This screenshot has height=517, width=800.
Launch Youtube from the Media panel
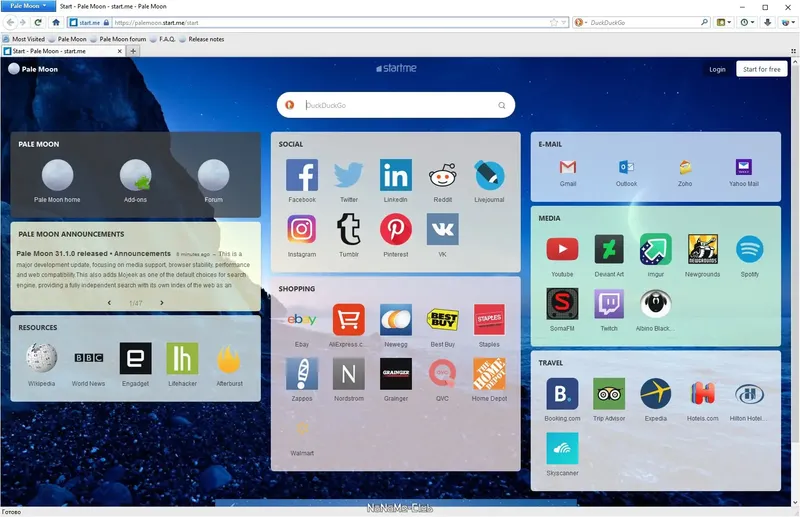coord(562,250)
